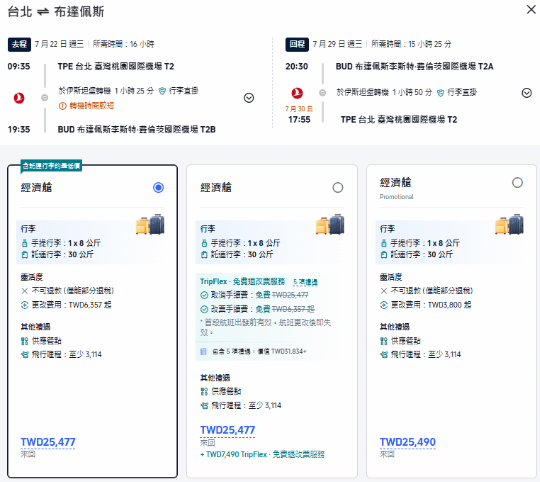Click checked baggage icon in Promotional card
This screenshot has height=482, width=540.
384,255
